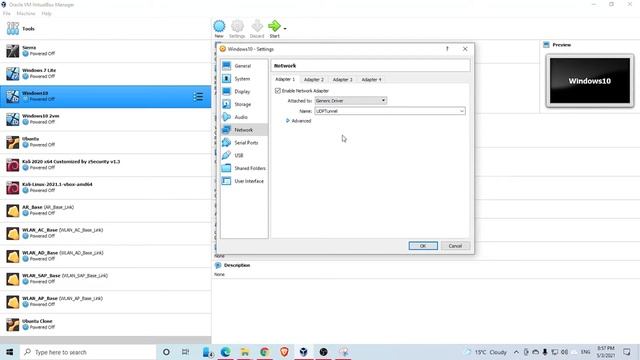Open VirtualBox icon on taskbar
The height and width of the screenshot is (360, 640).
click(x=304, y=352)
